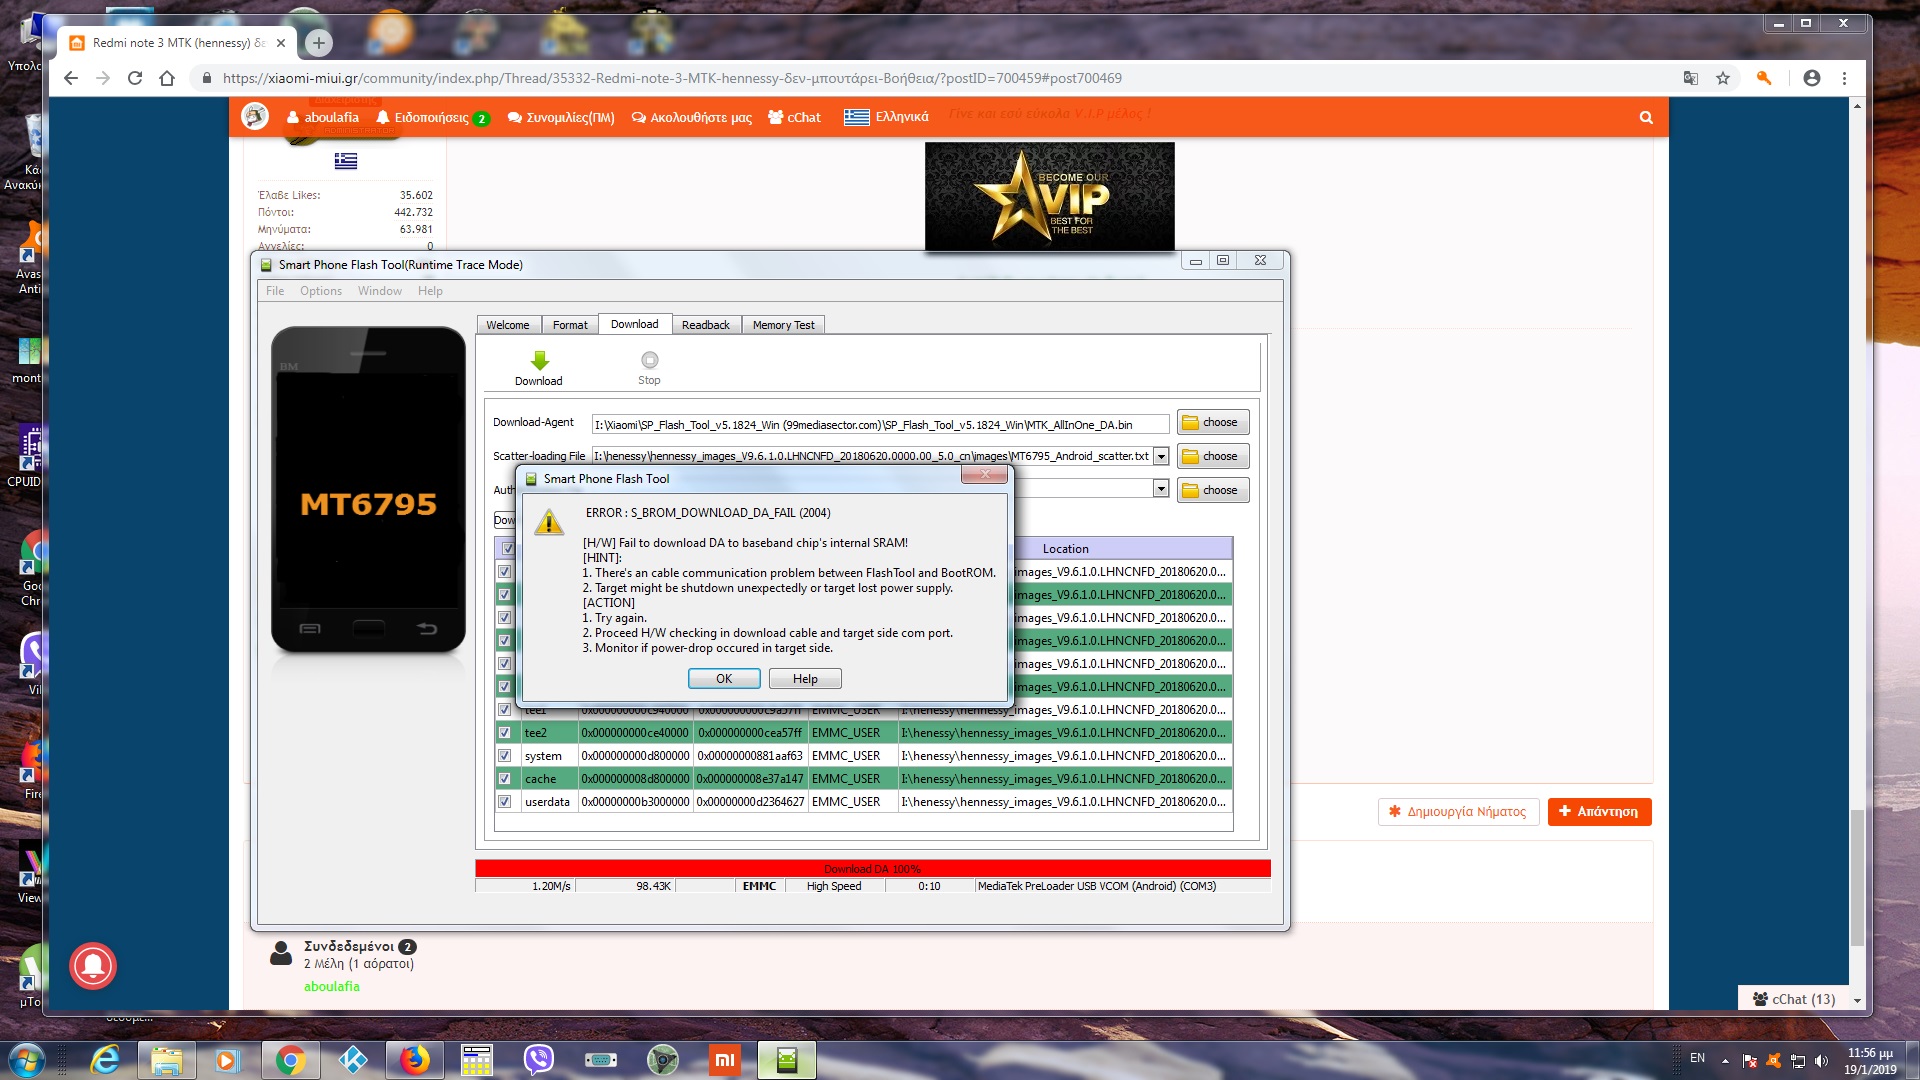The image size is (1920, 1080).
Task: Open the Options menu
Action: (320, 291)
